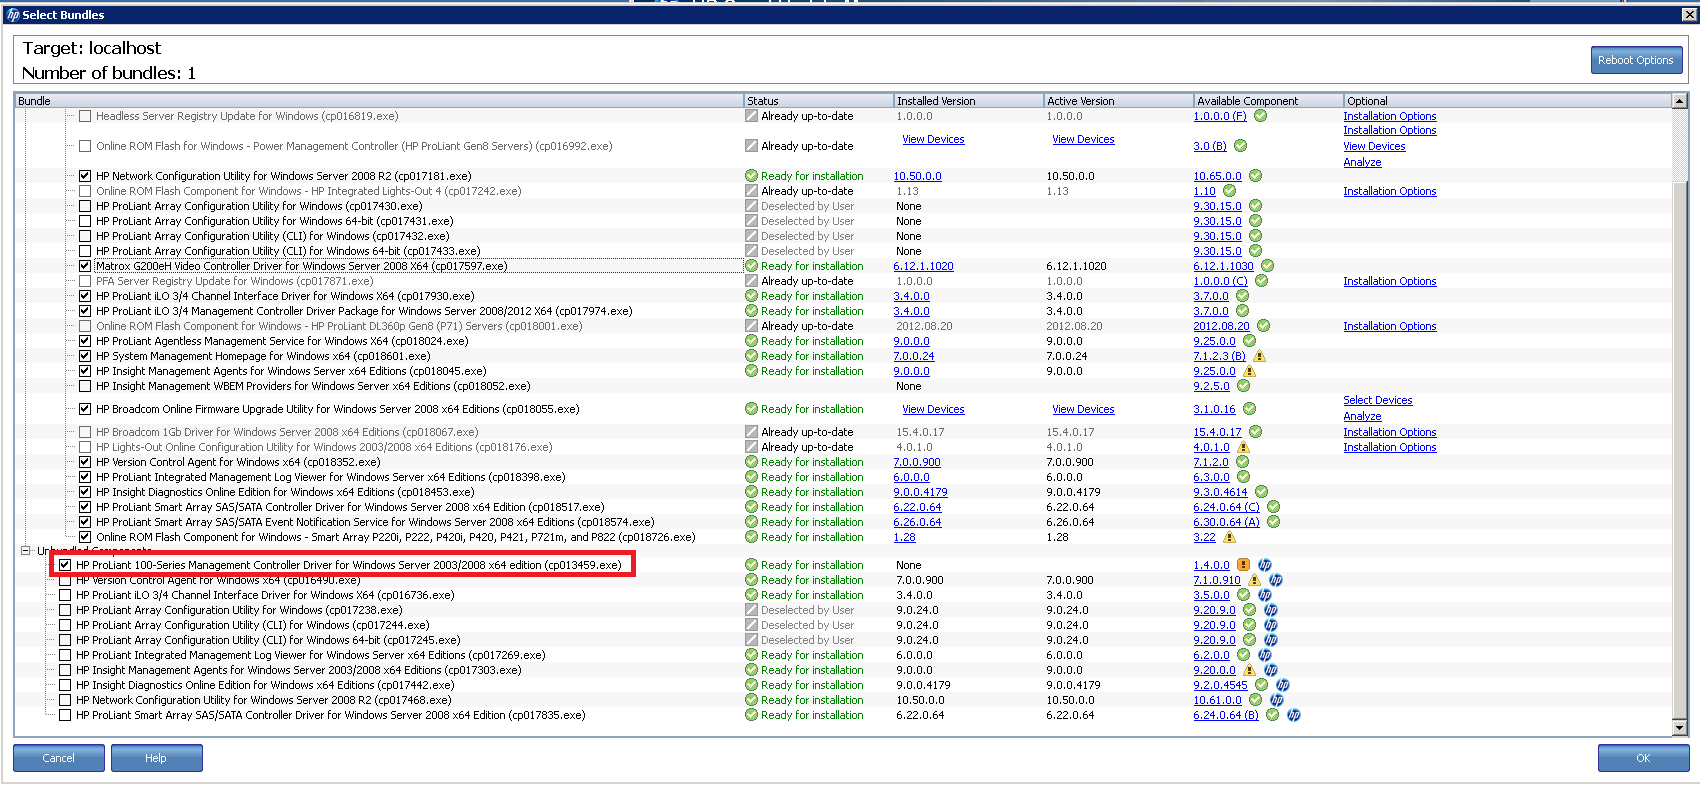Click the Status column header
The height and width of the screenshot is (788, 1702).
(819, 101)
